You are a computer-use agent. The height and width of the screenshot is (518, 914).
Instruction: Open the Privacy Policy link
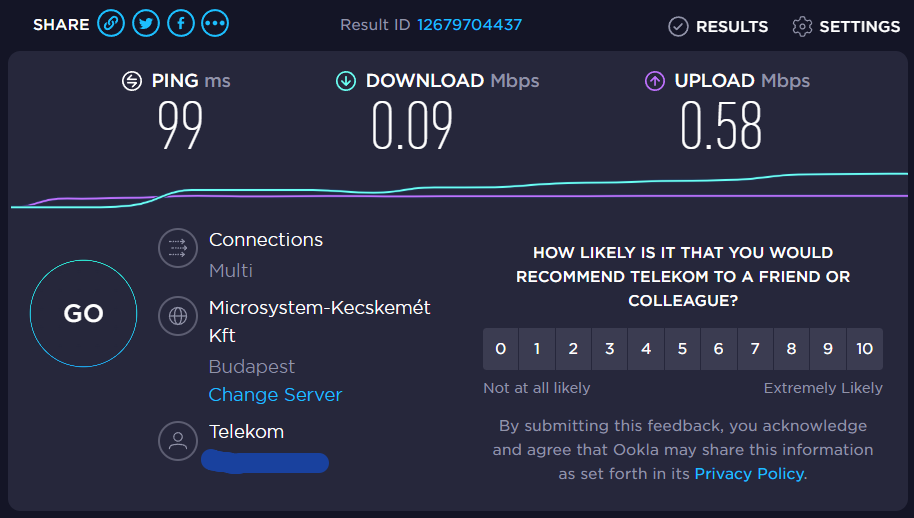point(750,474)
